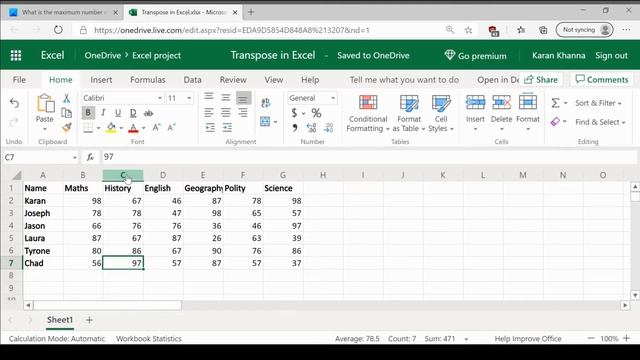
Task: Increase font size with A-up icon
Action: point(156,128)
